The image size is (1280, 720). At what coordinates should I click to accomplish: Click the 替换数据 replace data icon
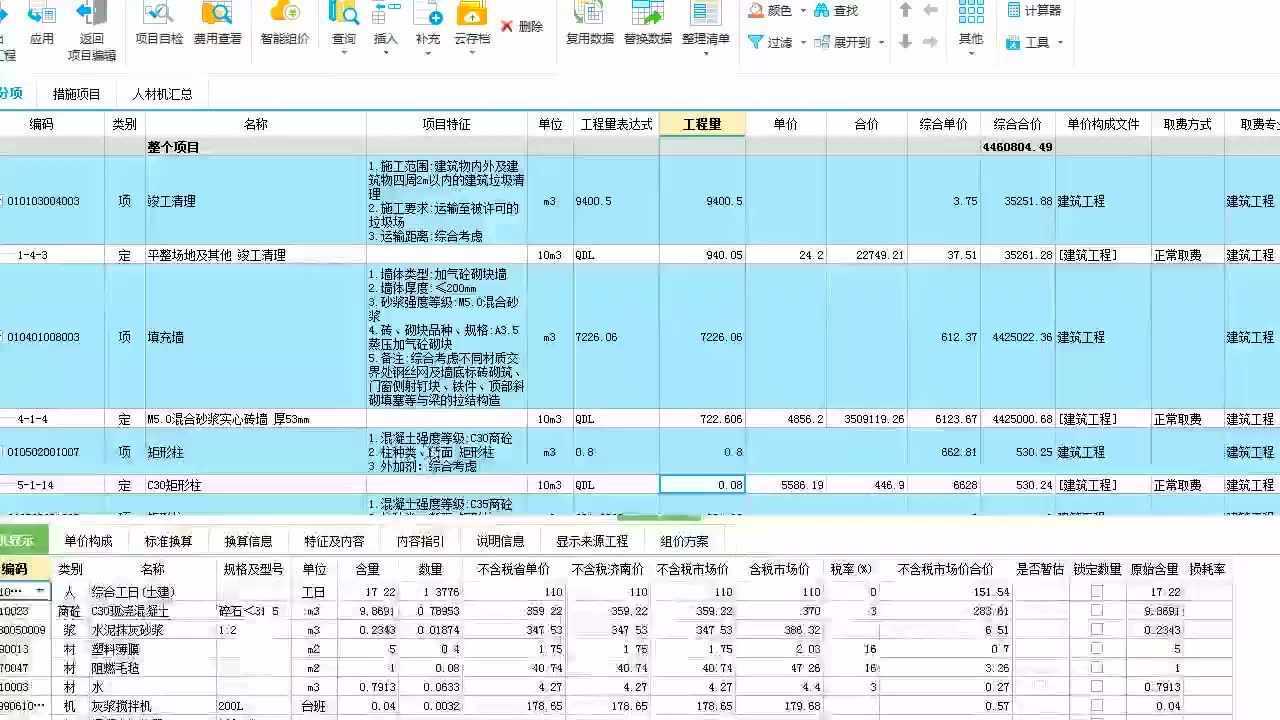[647, 14]
